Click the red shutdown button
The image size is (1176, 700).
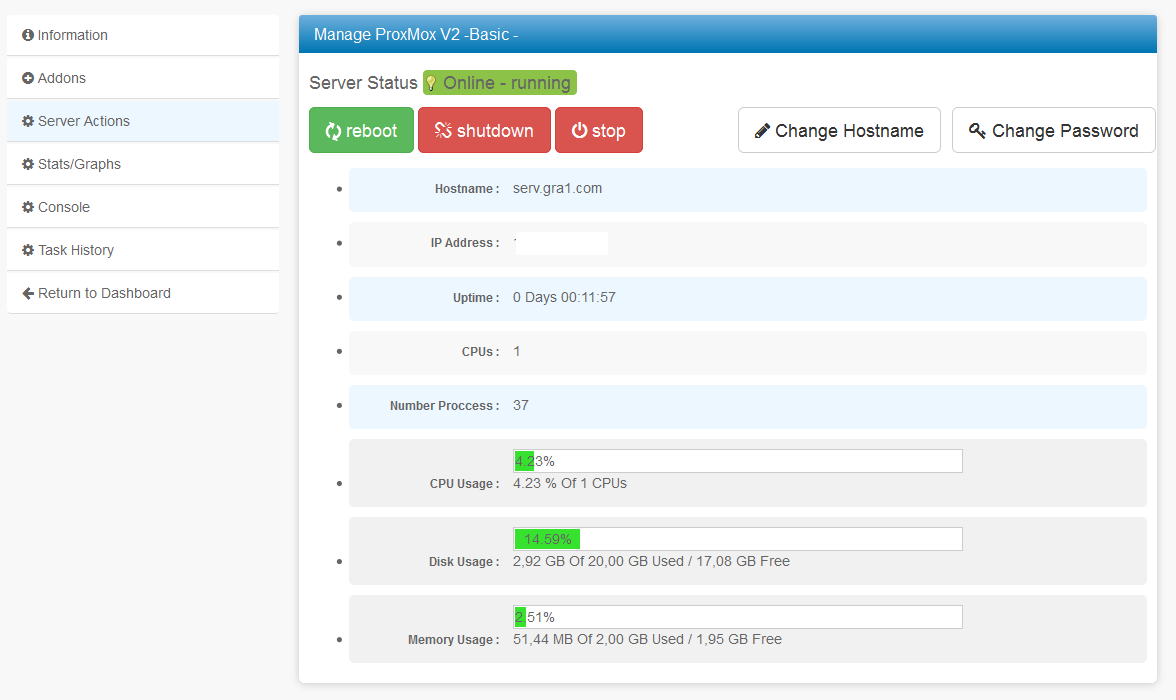484,130
